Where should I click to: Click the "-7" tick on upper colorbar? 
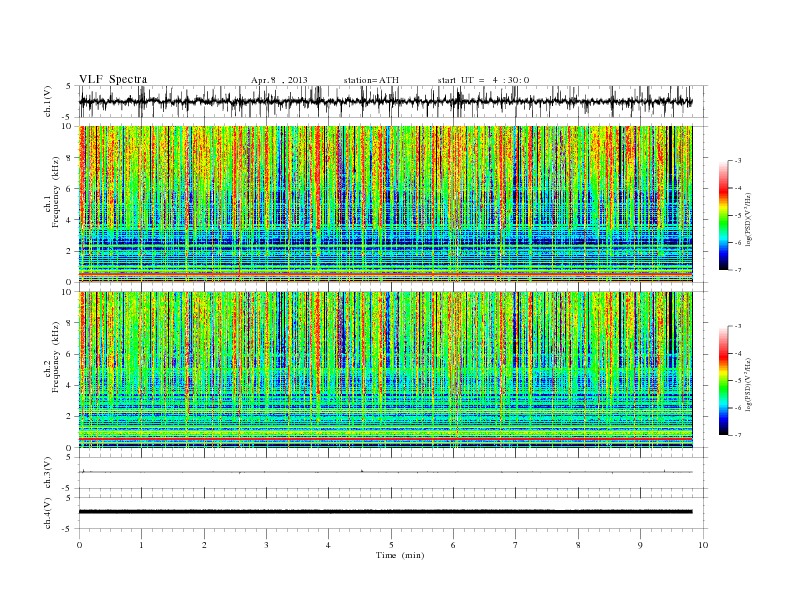(x=737, y=270)
